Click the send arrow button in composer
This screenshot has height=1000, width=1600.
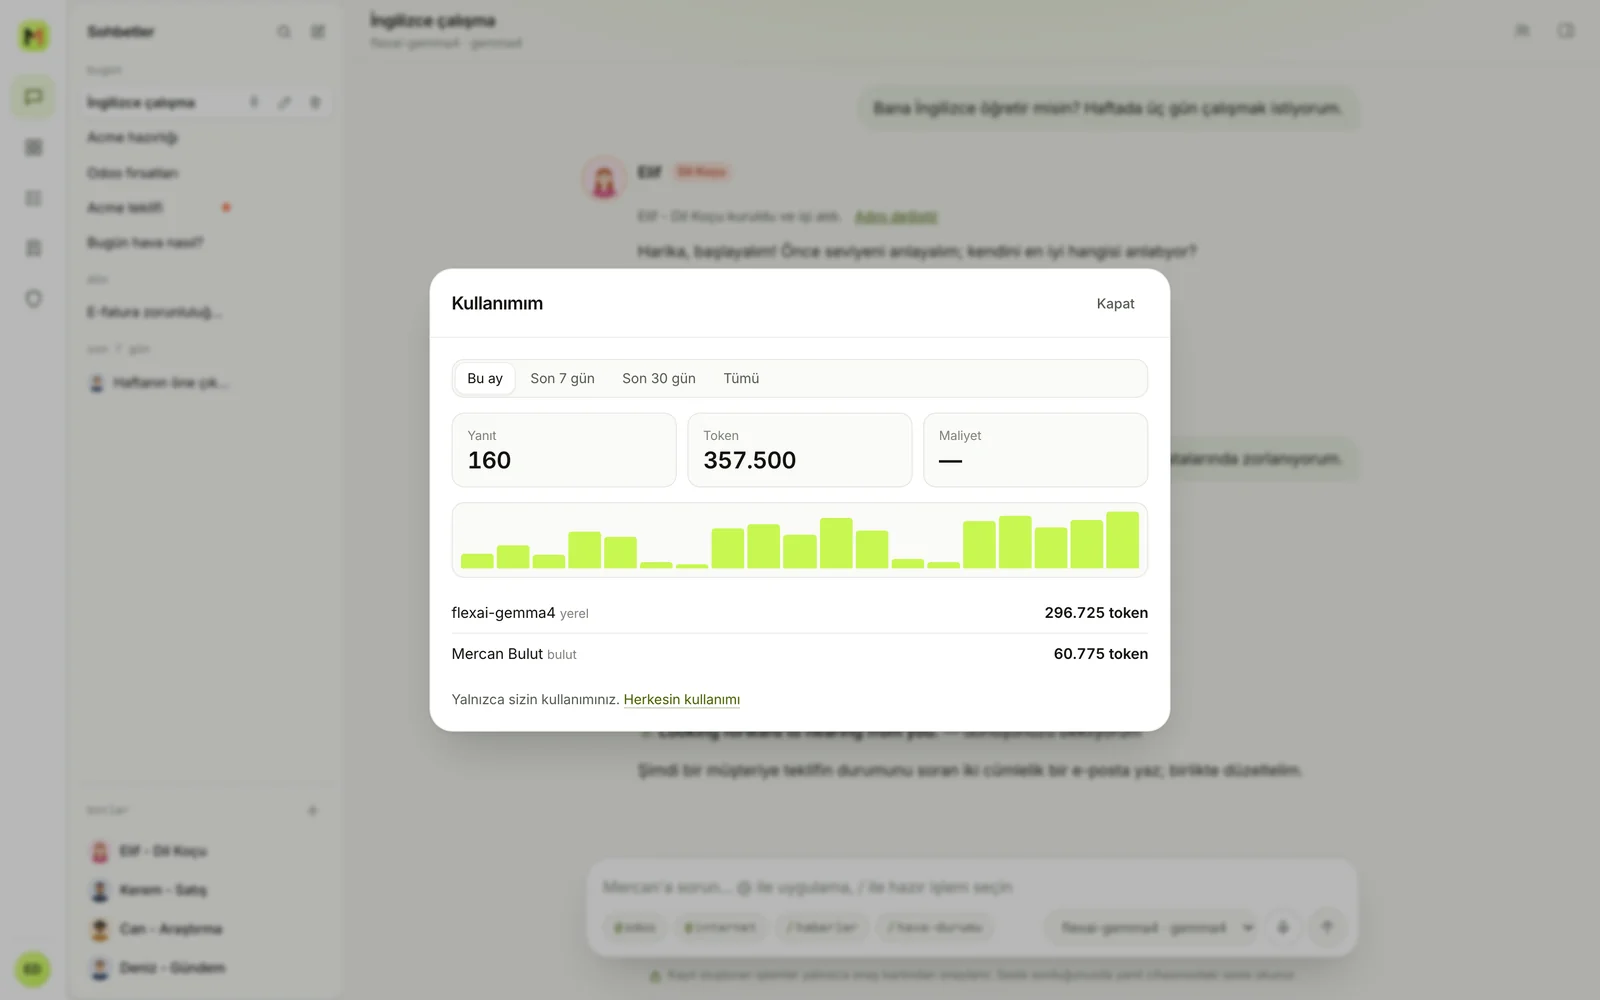[1327, 928]
